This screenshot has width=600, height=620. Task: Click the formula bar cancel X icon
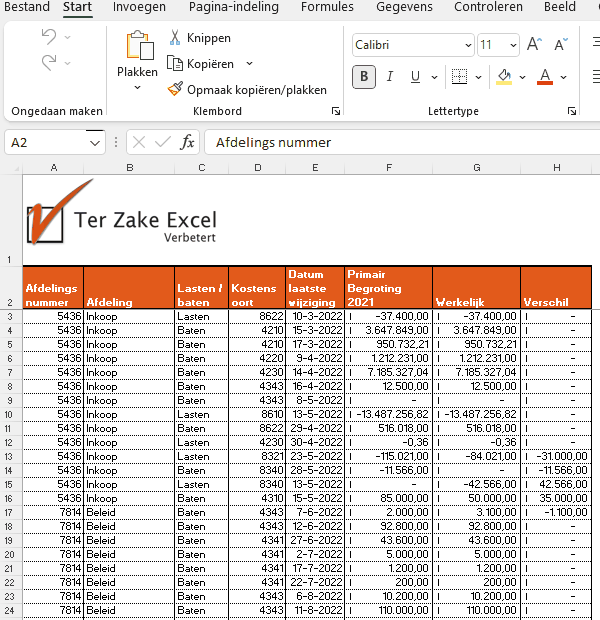[x=139, y=142]
